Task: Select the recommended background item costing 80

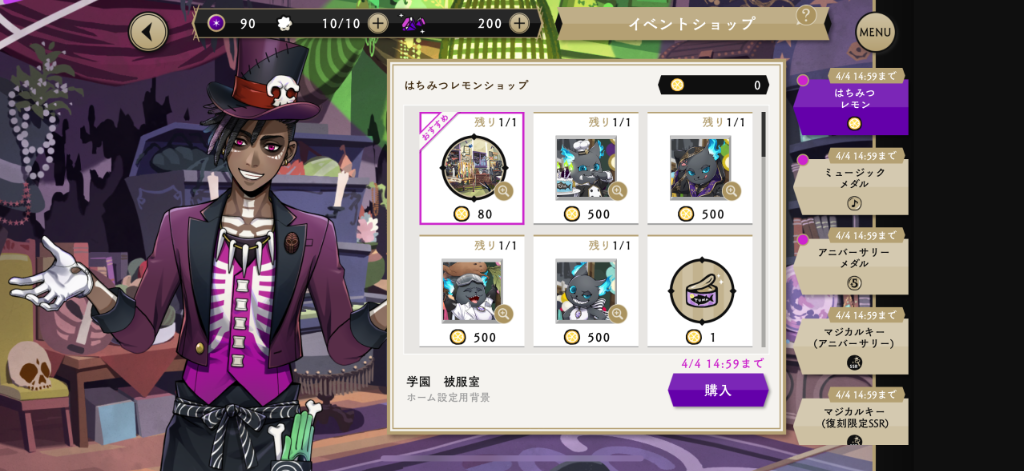Action: point(472,168)
